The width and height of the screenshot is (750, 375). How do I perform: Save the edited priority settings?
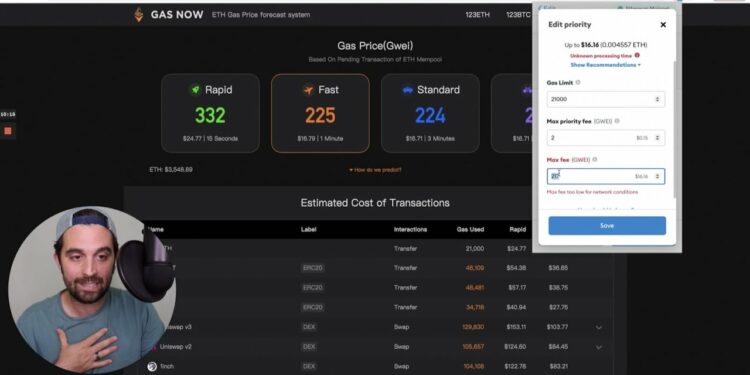click(x=607, y=226)
